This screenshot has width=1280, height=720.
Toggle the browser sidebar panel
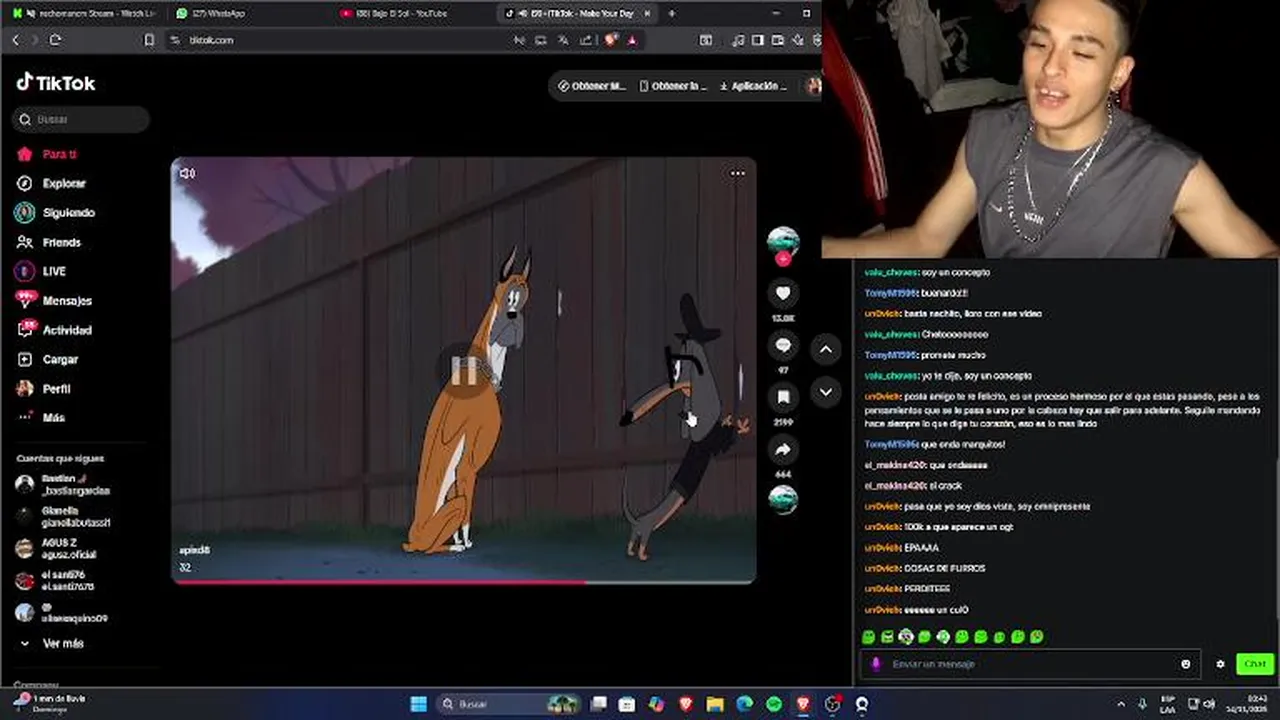[757, 40]
